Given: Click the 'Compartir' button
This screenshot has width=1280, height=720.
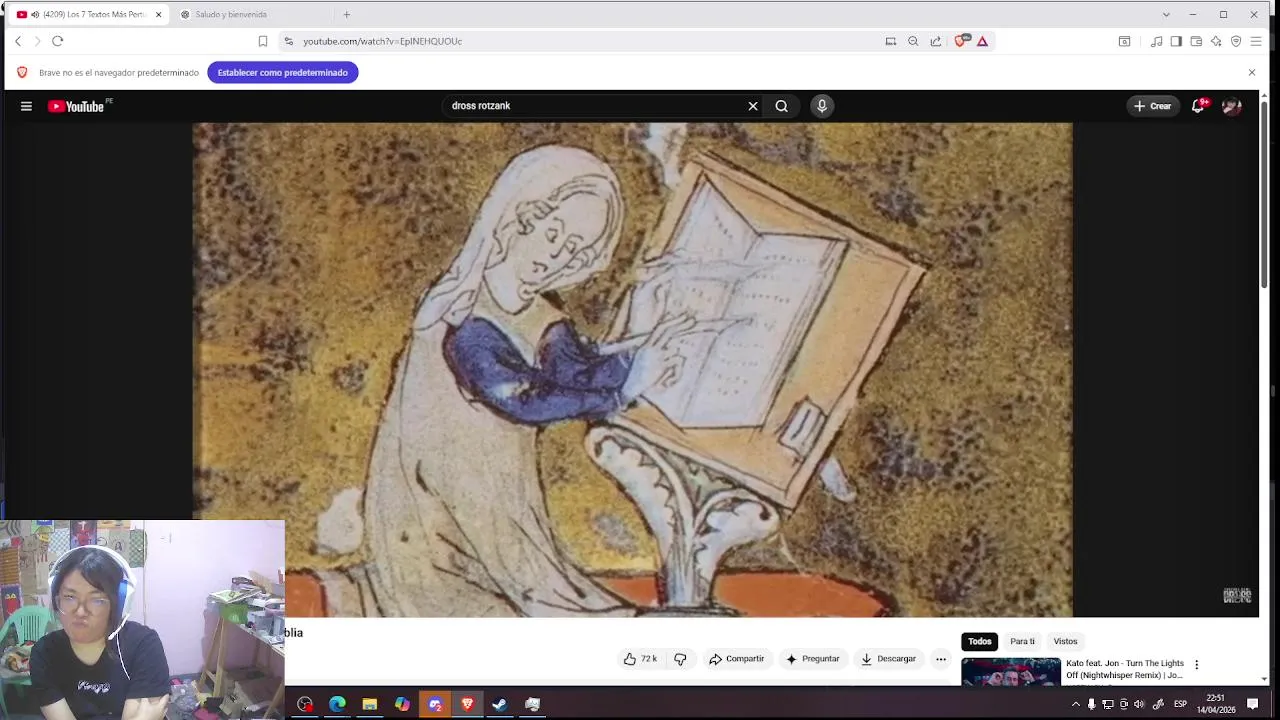Looking at the screenshot, I should point(736,659).
